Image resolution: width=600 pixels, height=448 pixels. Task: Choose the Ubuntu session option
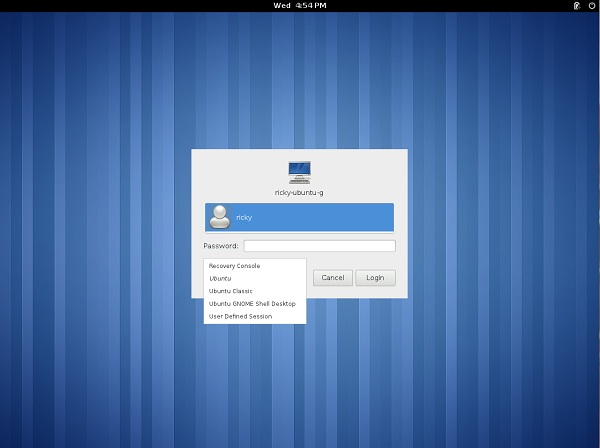[x=220, y=278]
